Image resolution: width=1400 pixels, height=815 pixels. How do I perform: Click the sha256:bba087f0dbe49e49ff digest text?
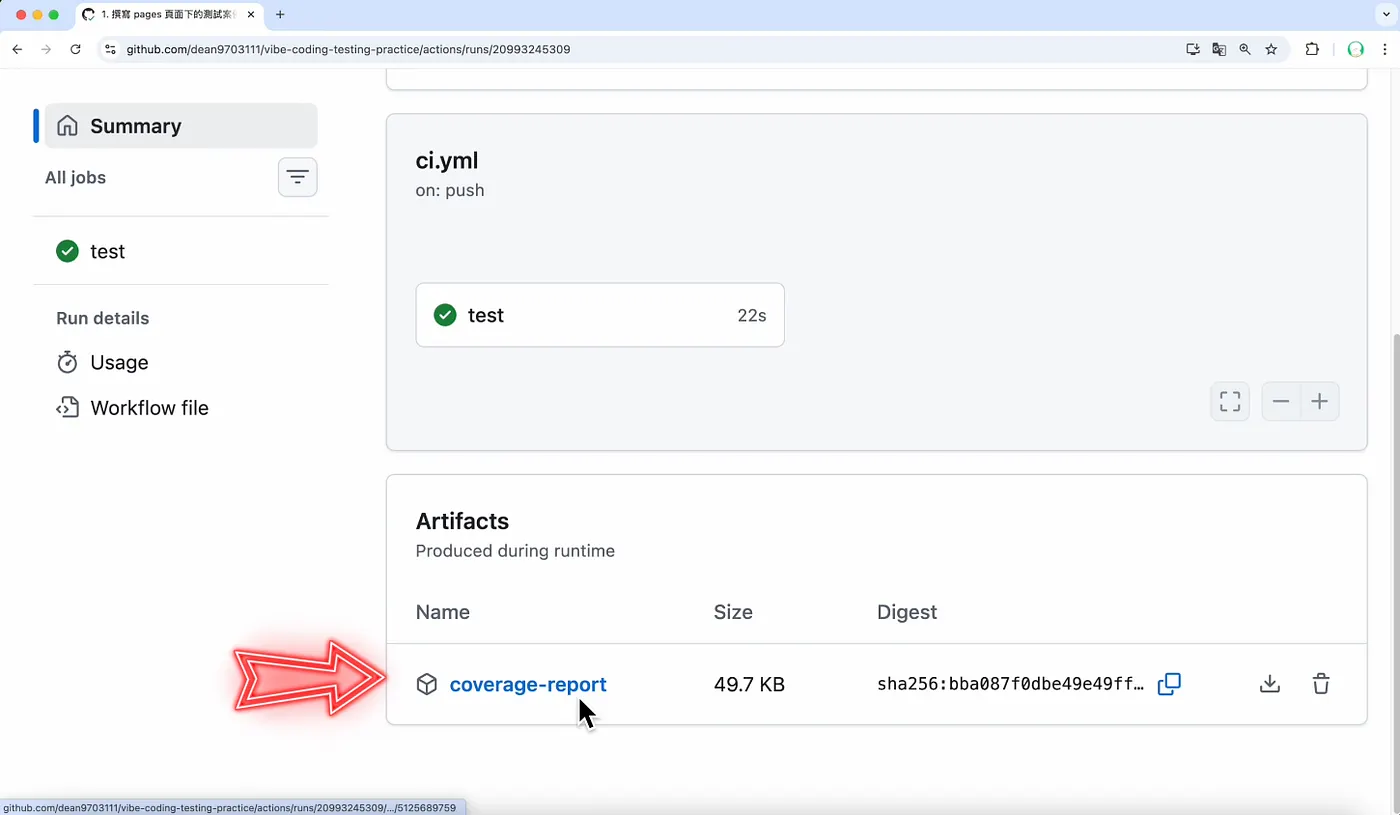pyautogui.click(x=1011, y=684)
